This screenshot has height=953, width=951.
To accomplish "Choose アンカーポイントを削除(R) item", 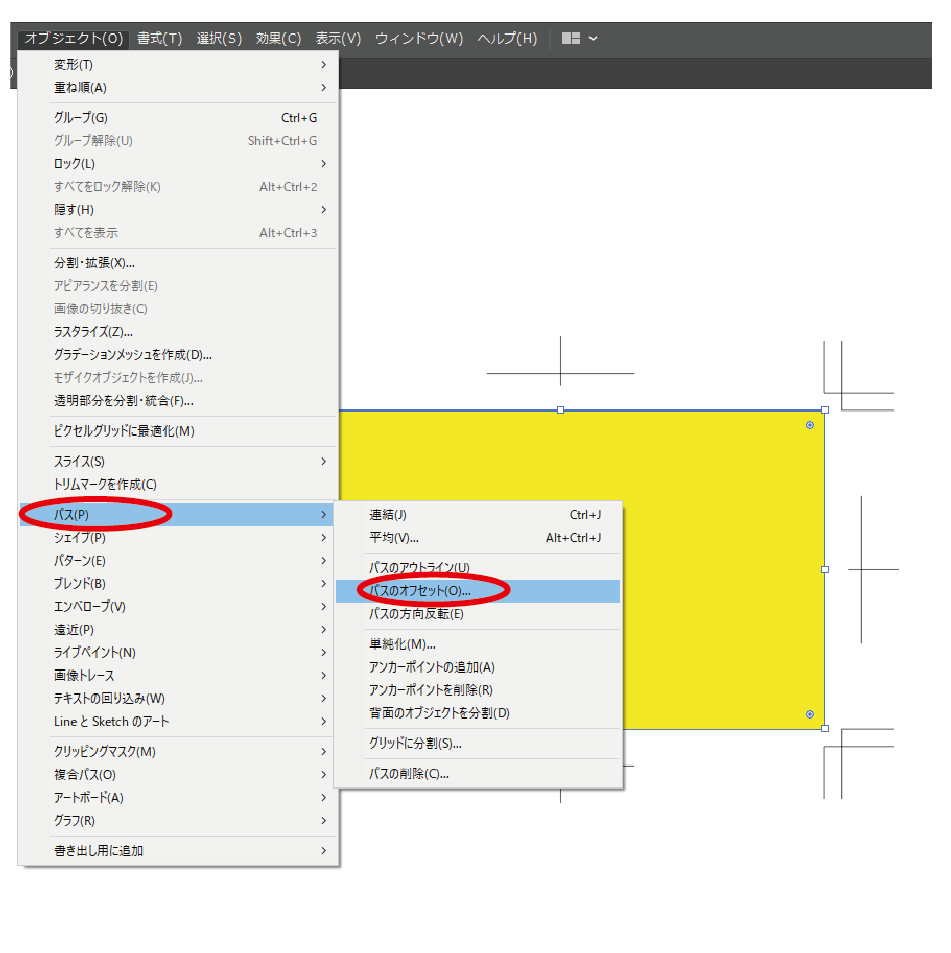I will [478, 690].
